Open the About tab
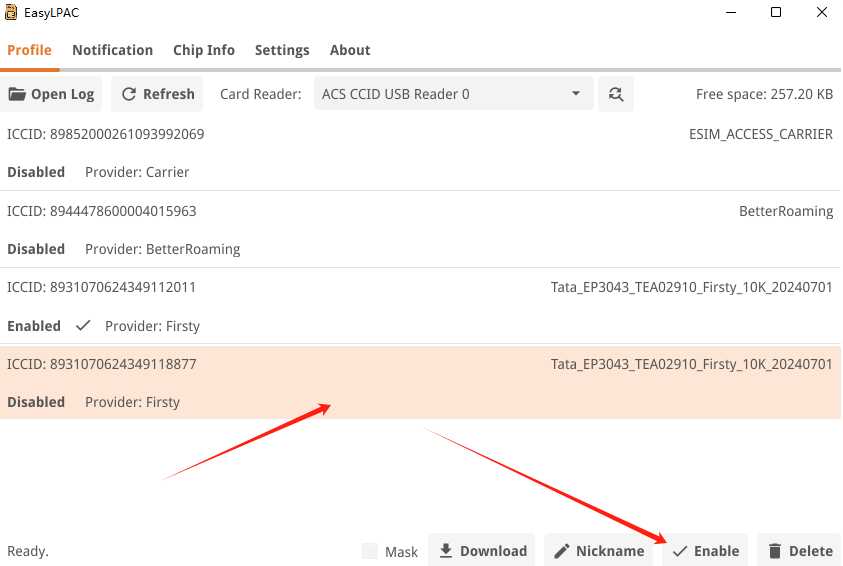Viewport: 843px width, 566px height. click(x=350, y=50)
